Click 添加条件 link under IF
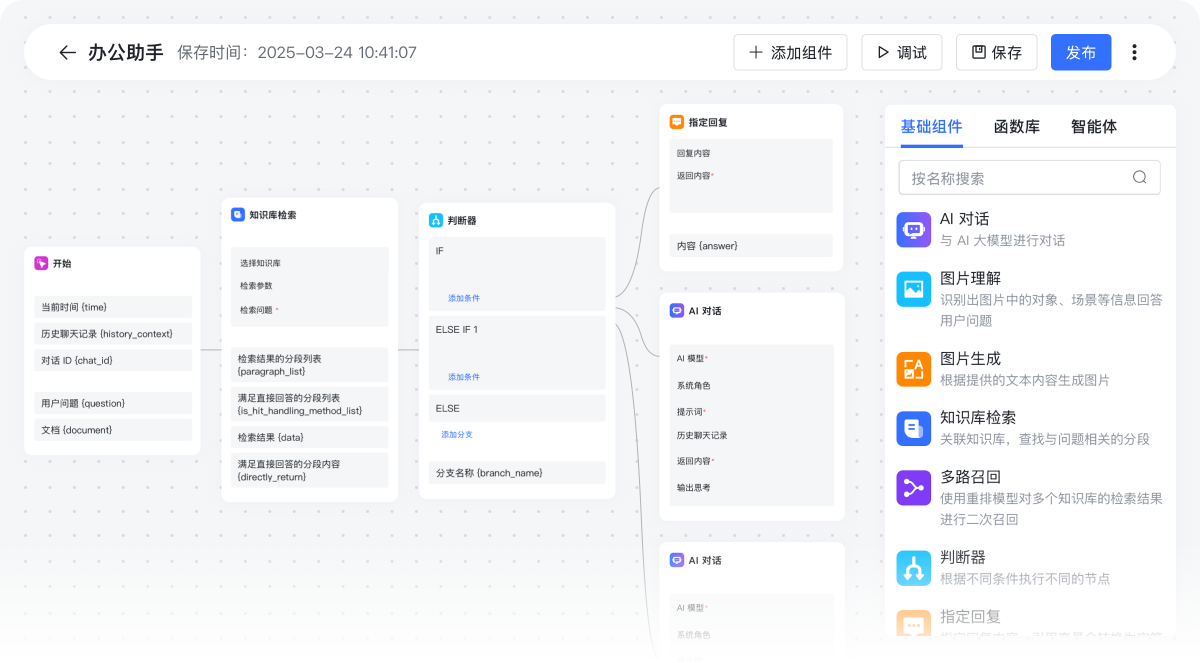 (x=463, y=298)
